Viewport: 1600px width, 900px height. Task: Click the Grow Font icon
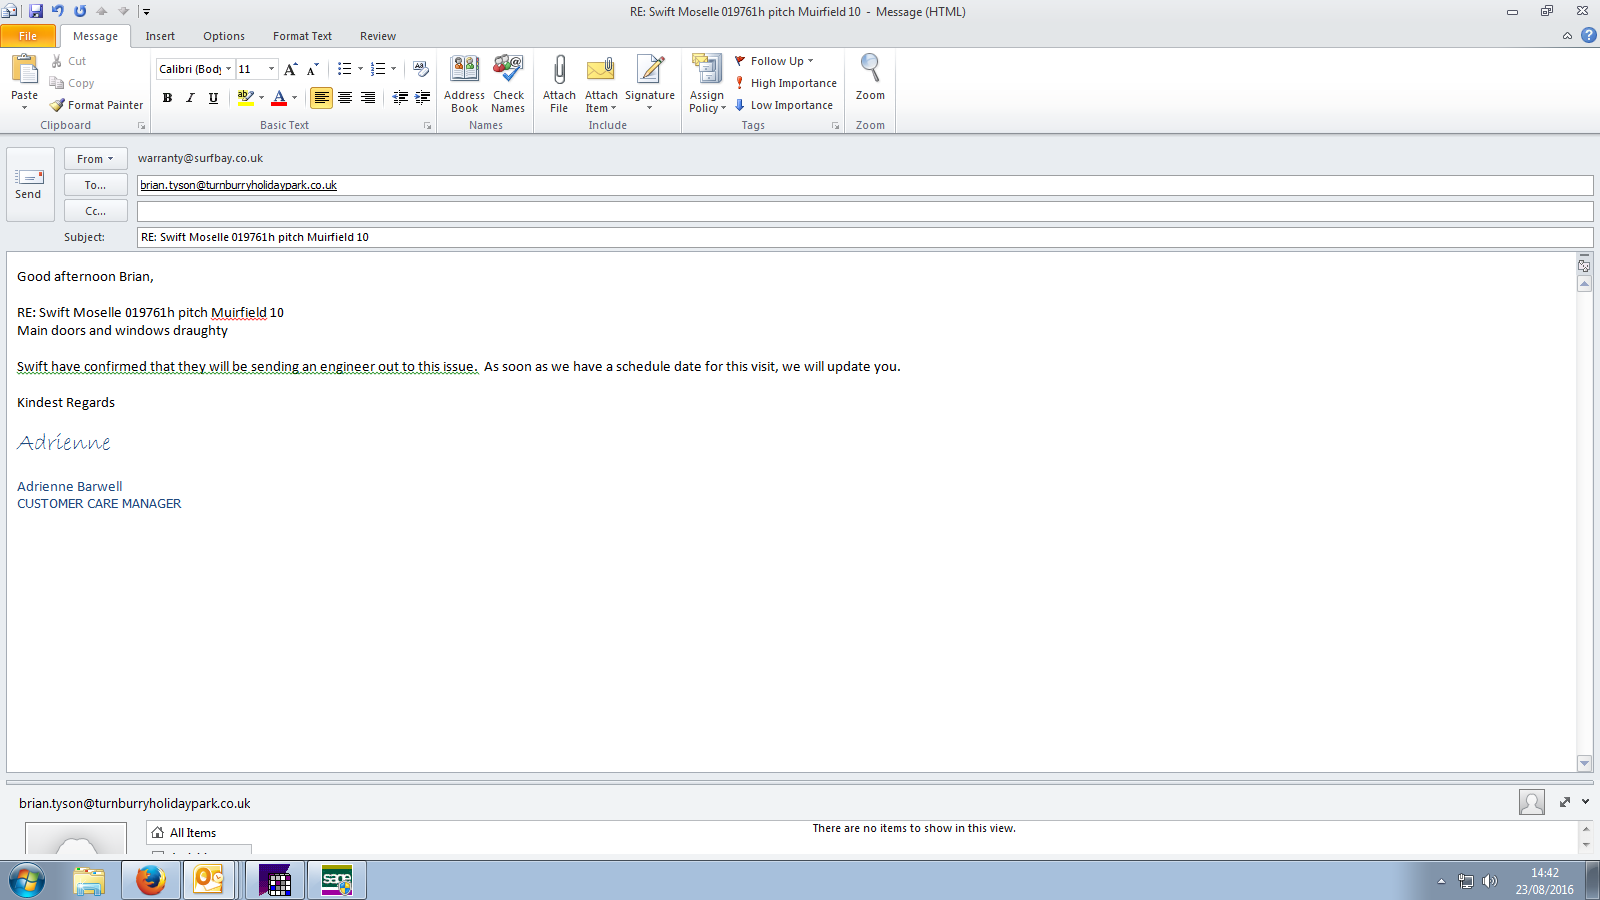tap(290, 69)
